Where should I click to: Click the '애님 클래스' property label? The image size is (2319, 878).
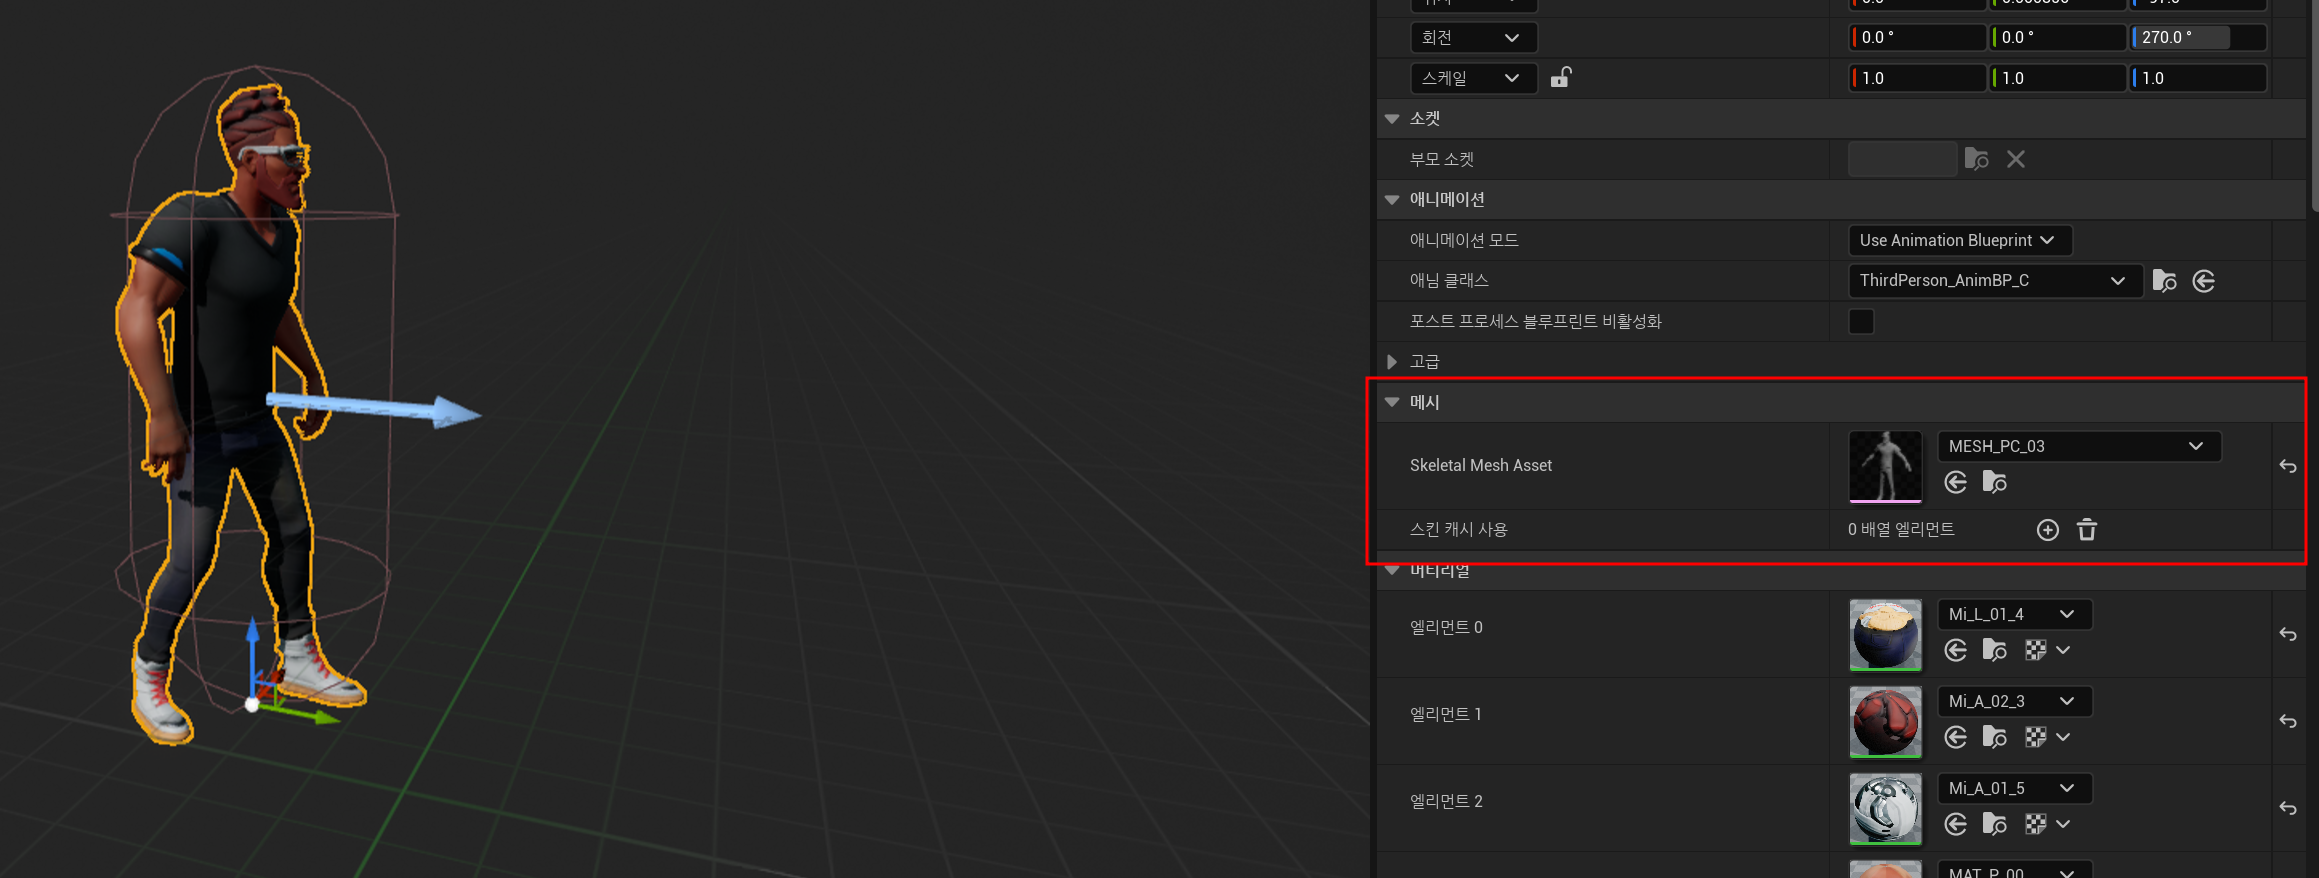pyautogui.click(x=1449, y=281)
